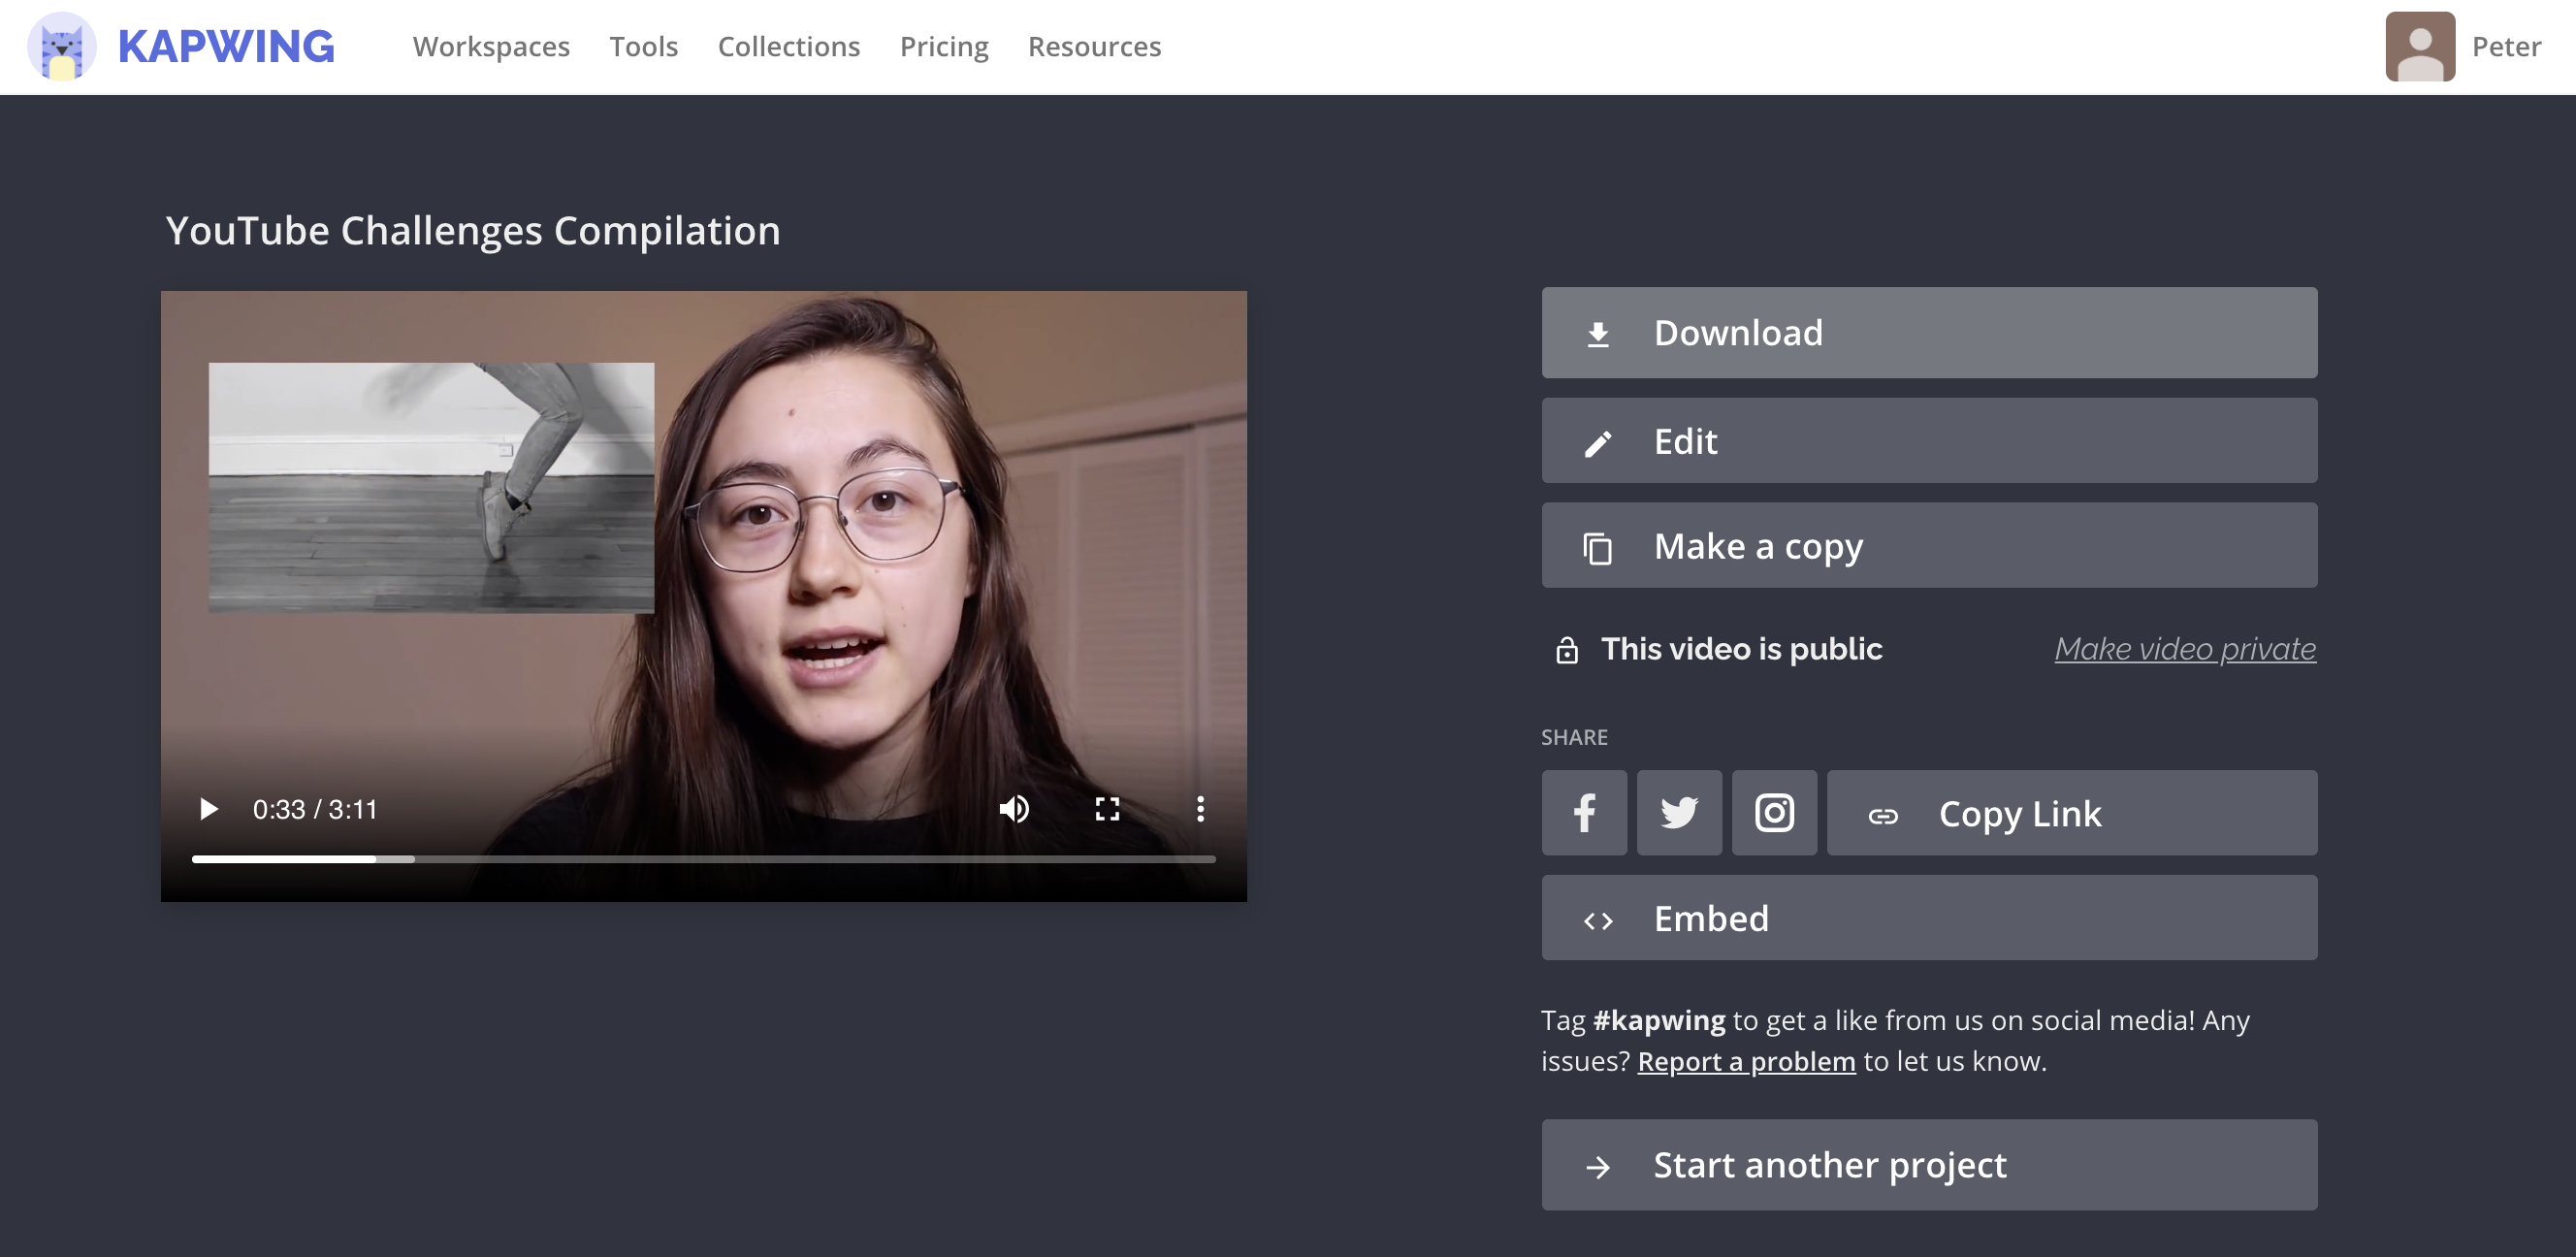2576x1257 pixels.
Task: Seek the video using the progress bar
Action: [x=703, y=859]
